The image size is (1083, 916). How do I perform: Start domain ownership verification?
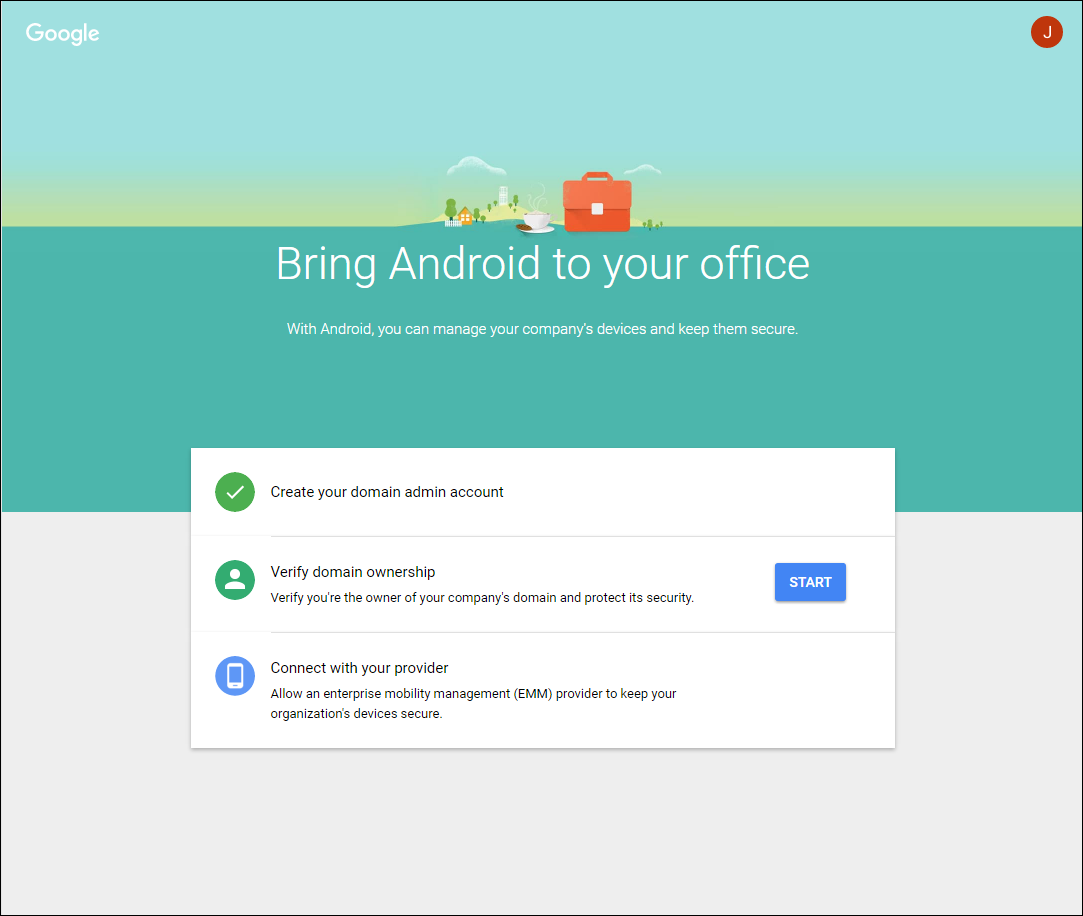tap(810, 582)
